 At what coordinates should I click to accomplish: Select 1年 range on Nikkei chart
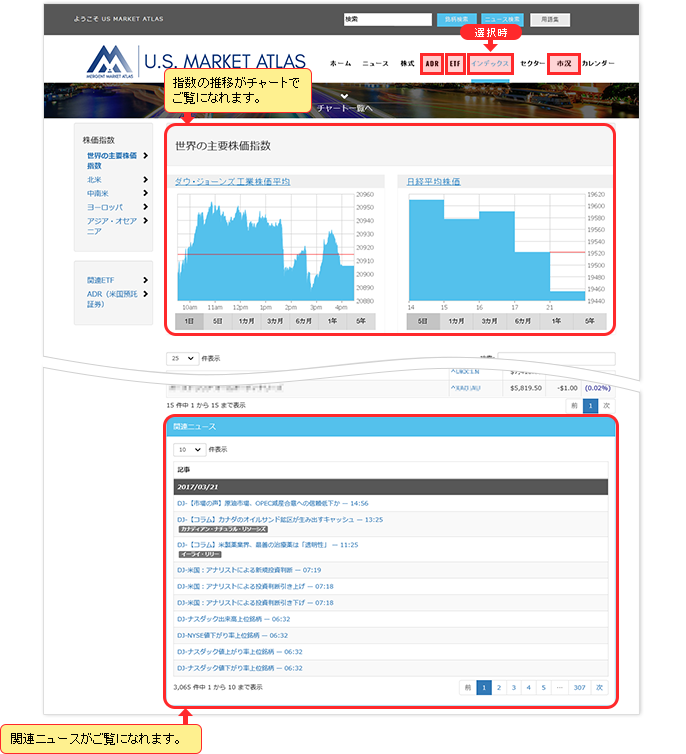tap(556, 321)
